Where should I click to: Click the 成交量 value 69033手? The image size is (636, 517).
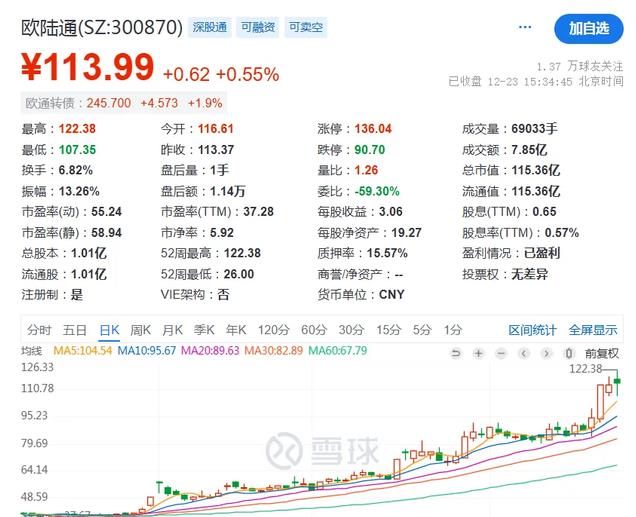[x=534, y=129]
